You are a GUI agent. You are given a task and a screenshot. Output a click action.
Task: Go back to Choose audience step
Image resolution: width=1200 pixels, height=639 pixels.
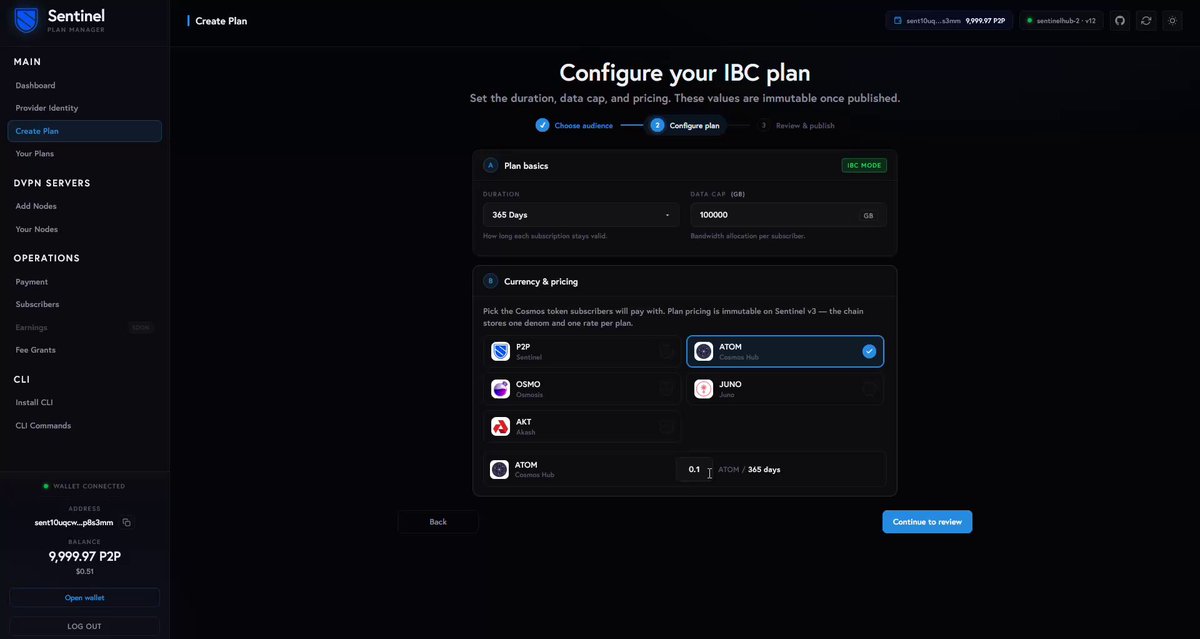pyautogui.click(x=583, y=126)
